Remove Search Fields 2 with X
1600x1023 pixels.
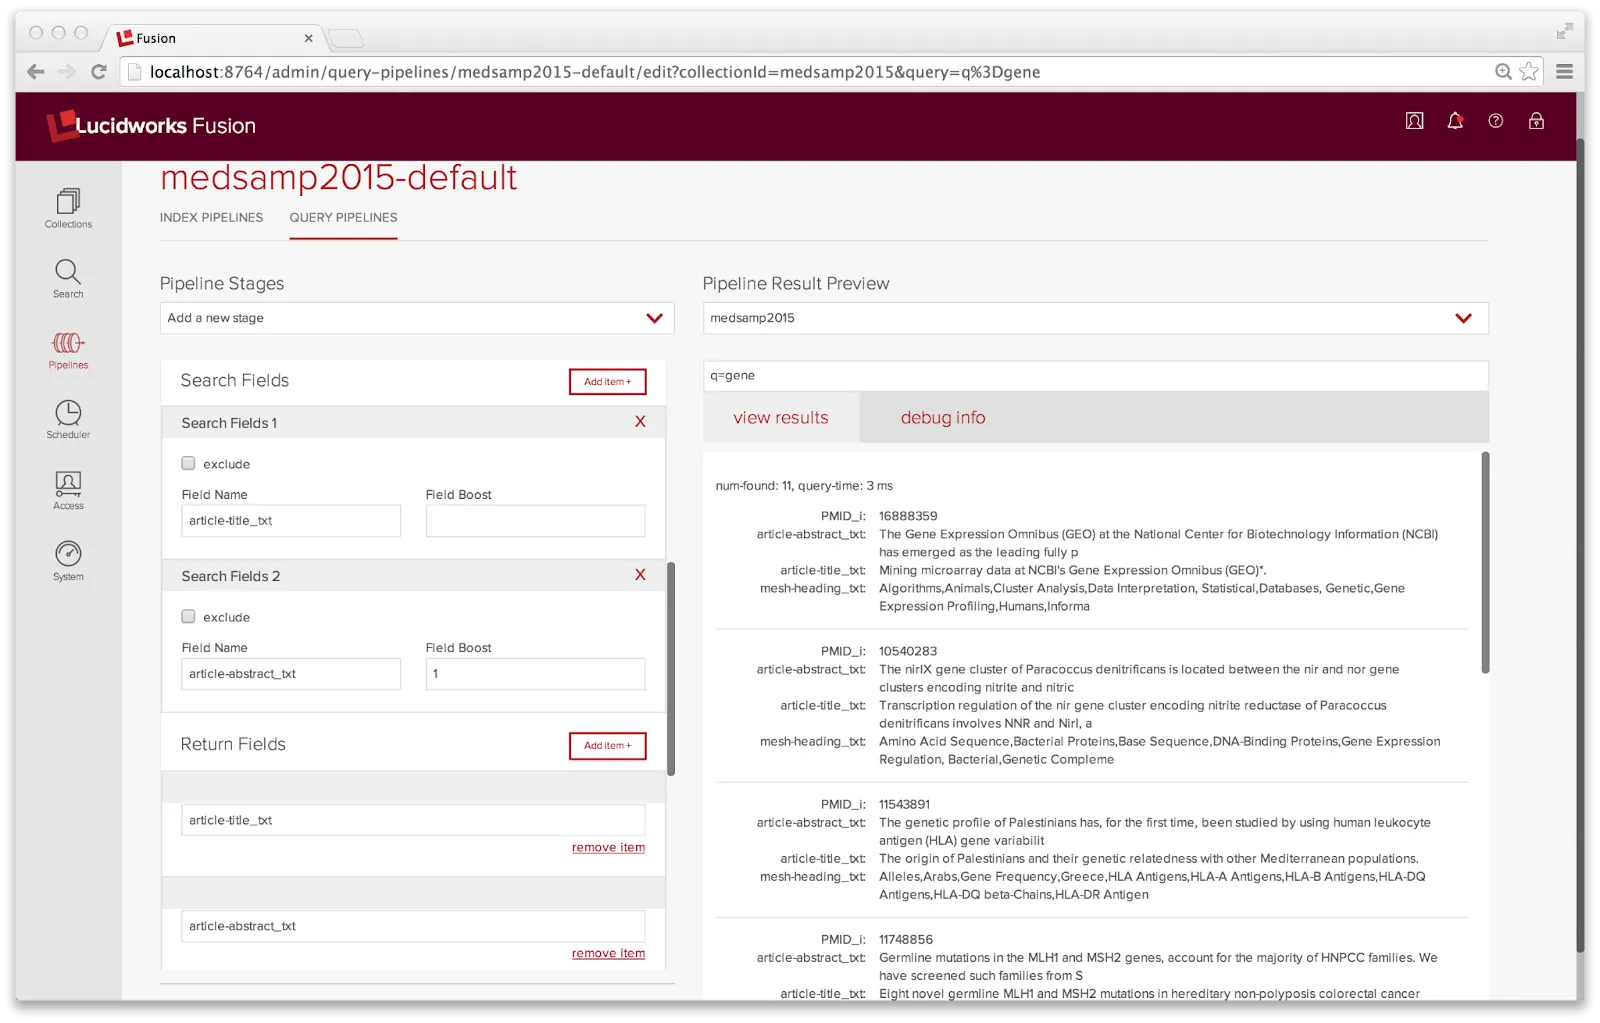[x=640, y=575]
